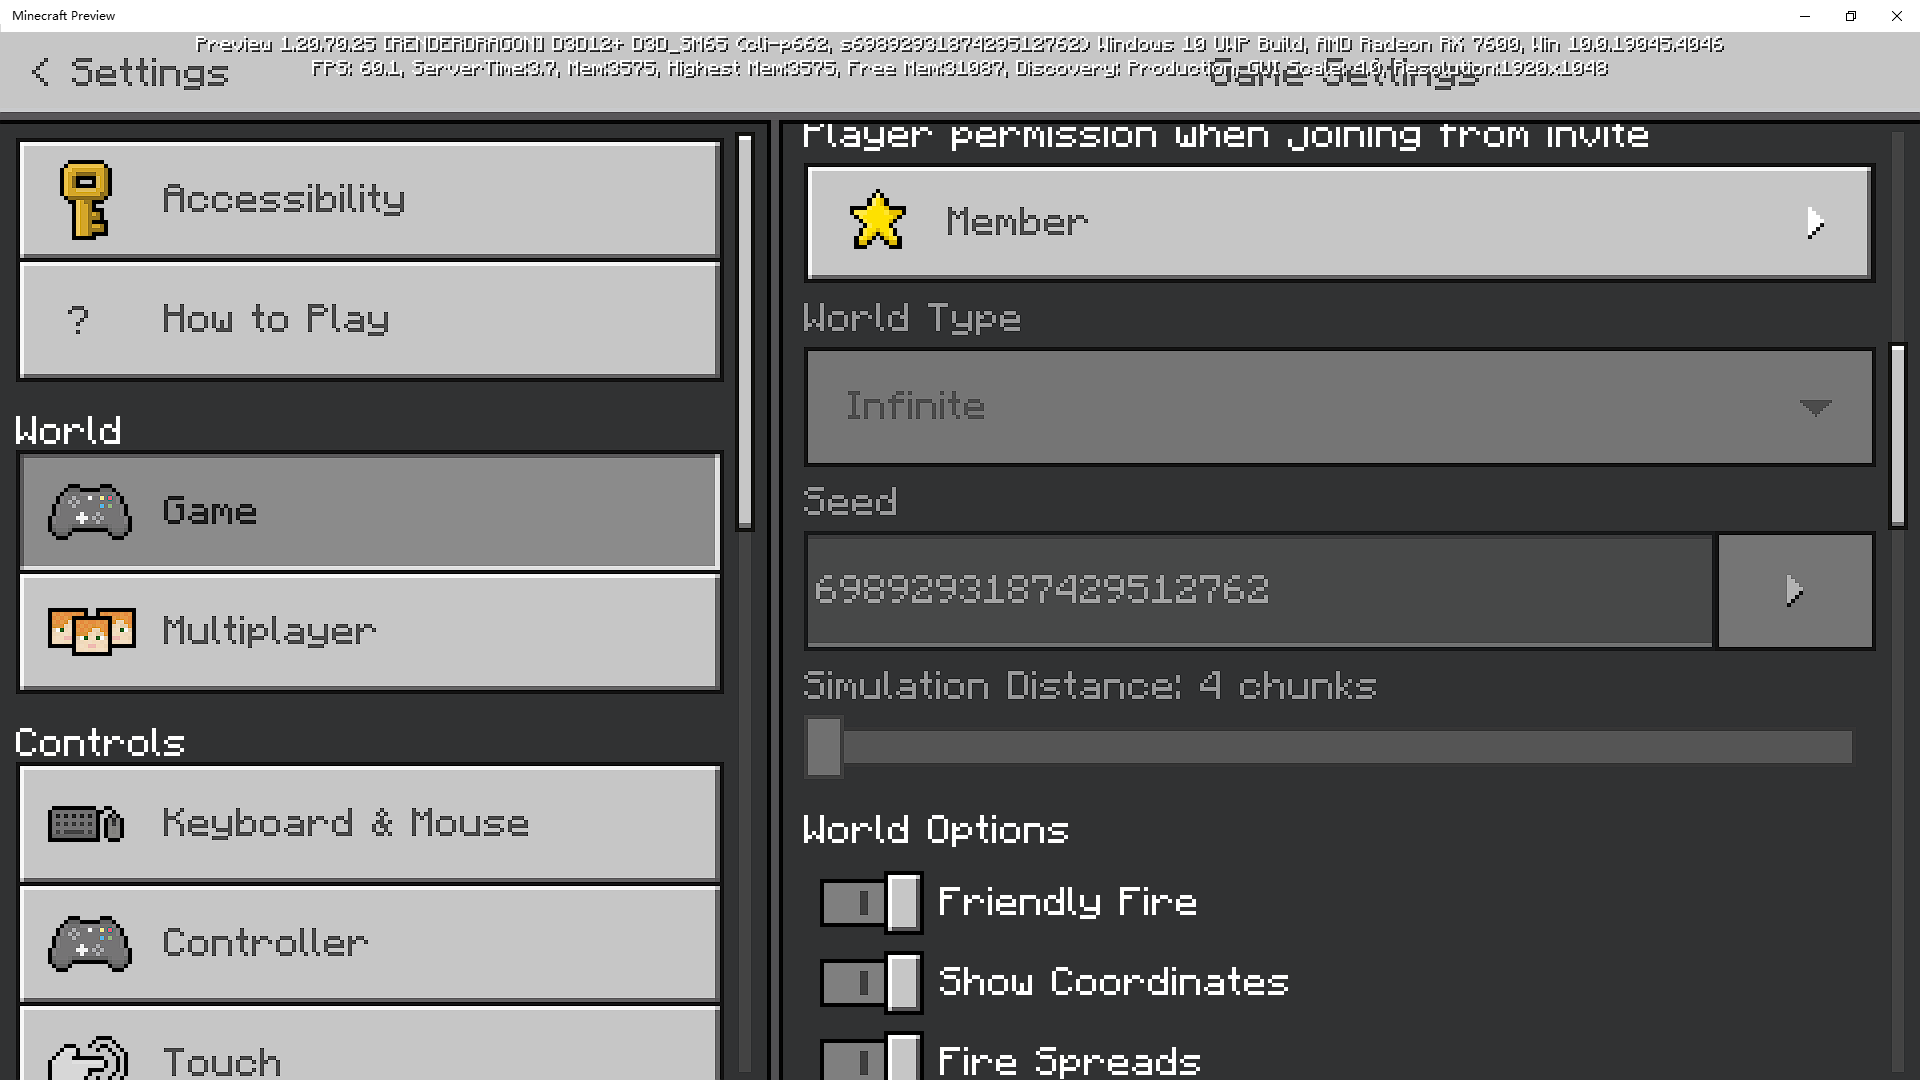1920x1080 pixels.
Task: Toggle the Friendly Fire switch
Action: [x=871, y=903]
